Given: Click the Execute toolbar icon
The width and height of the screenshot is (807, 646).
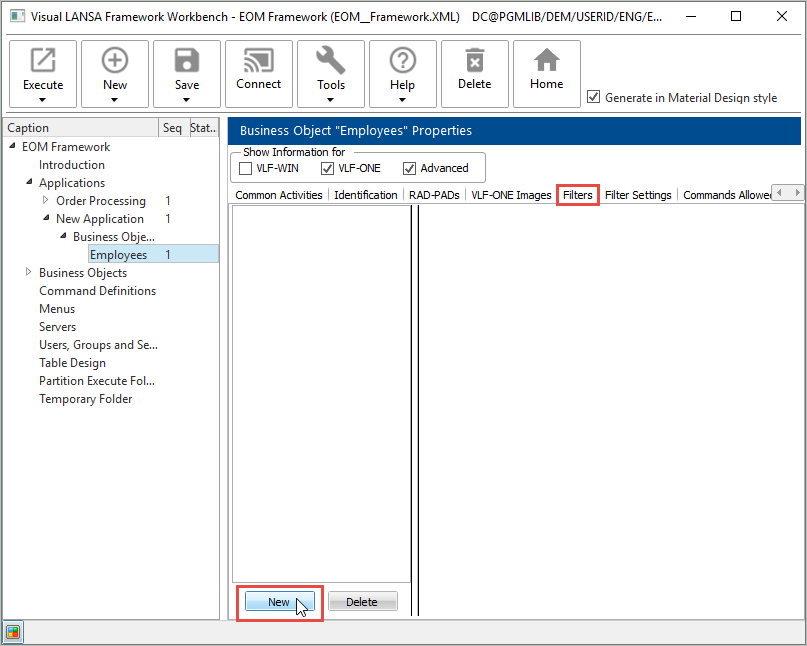Looking at the screenshot, I should coord(43,60).
